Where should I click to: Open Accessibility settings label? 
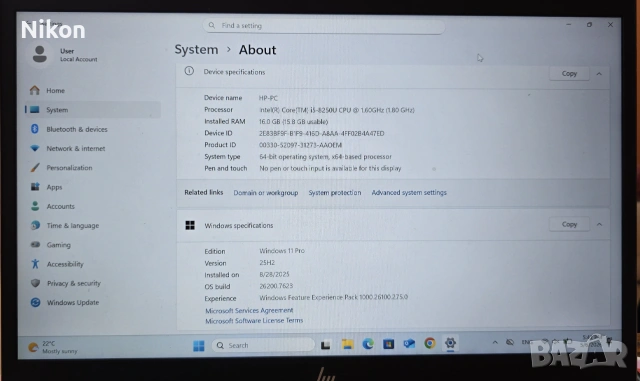(65, 264)
